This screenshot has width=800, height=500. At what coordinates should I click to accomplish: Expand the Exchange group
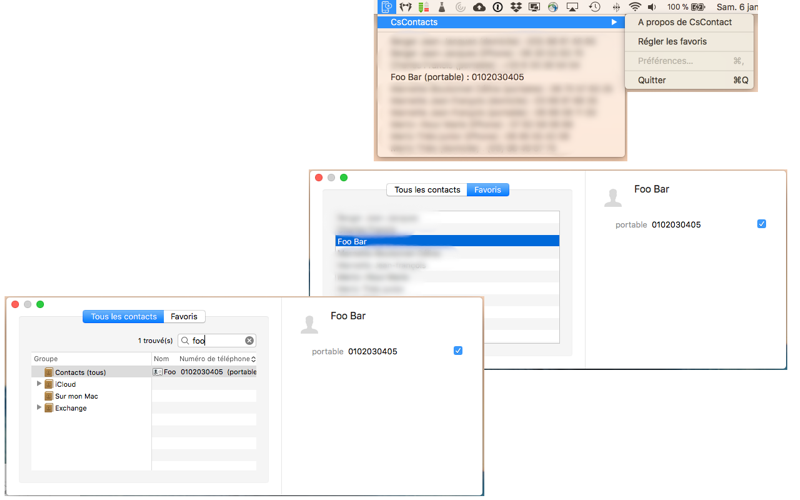(x=39, y=408)
